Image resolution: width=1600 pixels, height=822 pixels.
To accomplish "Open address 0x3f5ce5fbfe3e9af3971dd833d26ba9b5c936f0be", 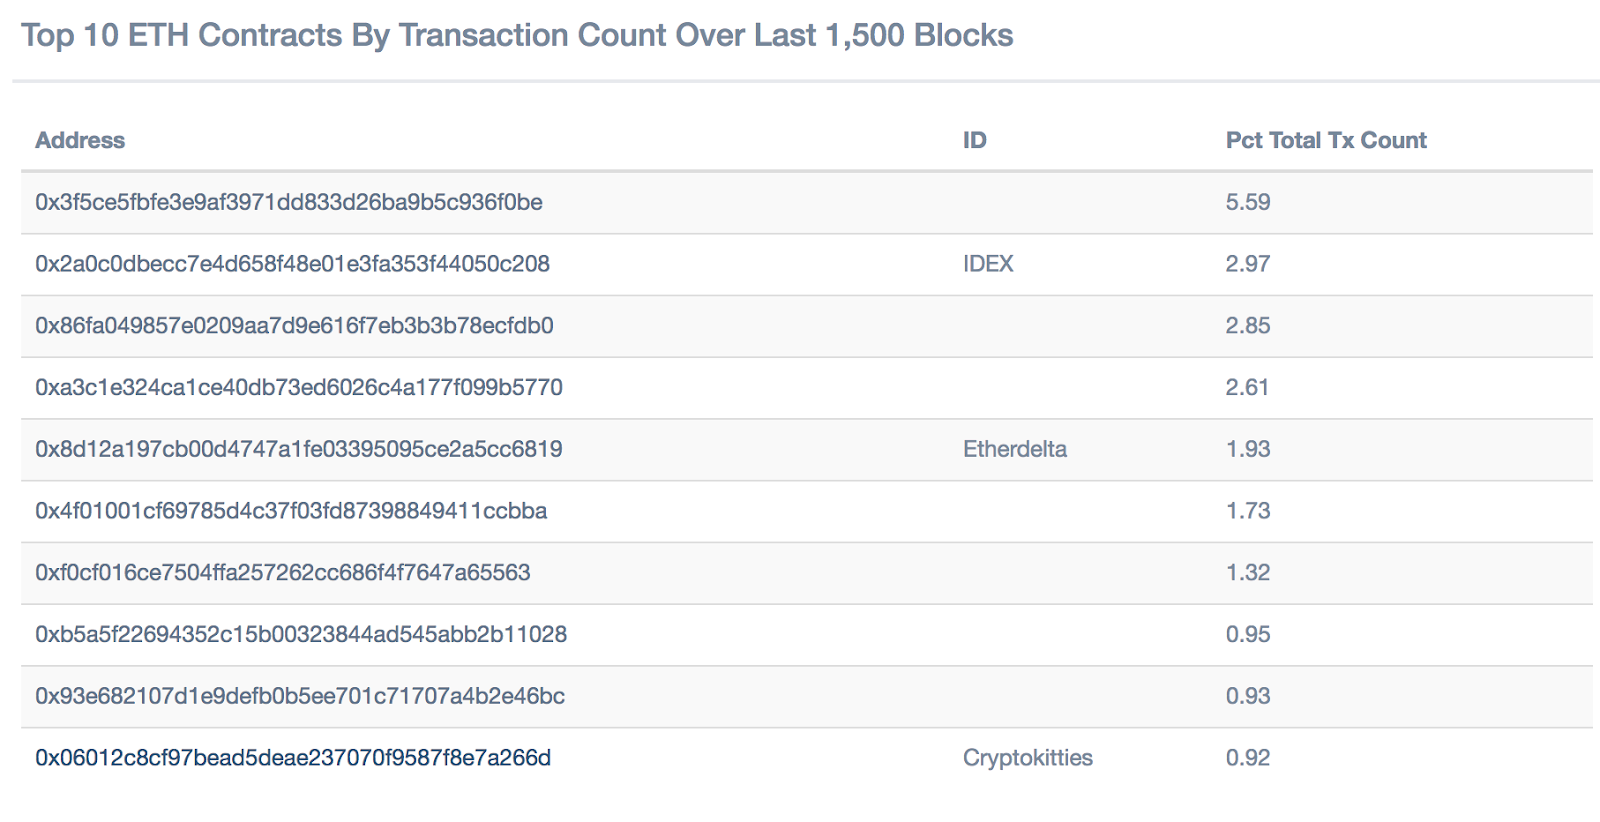I will click(288, 202).
